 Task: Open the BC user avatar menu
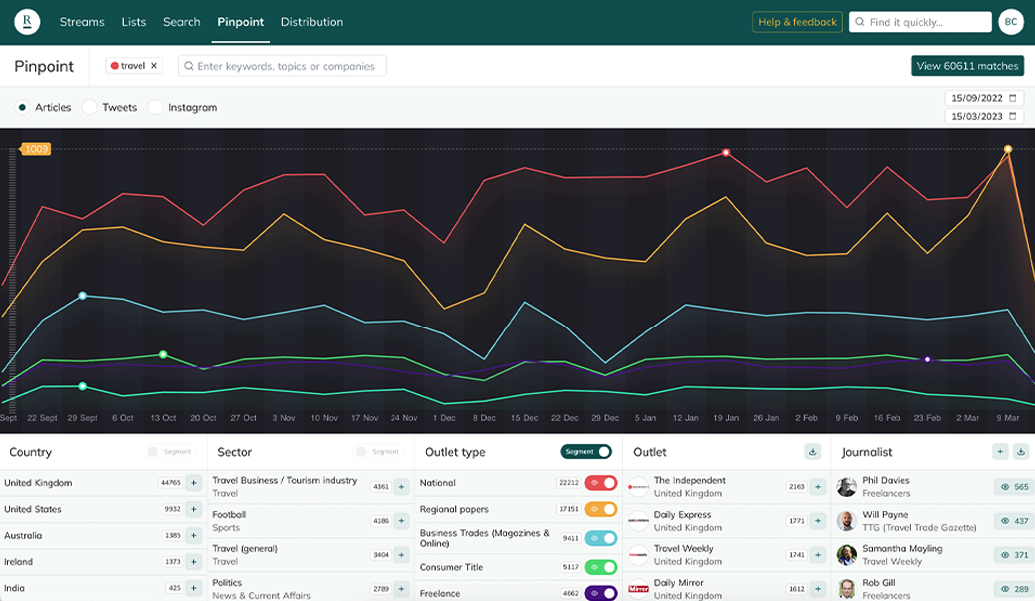(1010, 22)
